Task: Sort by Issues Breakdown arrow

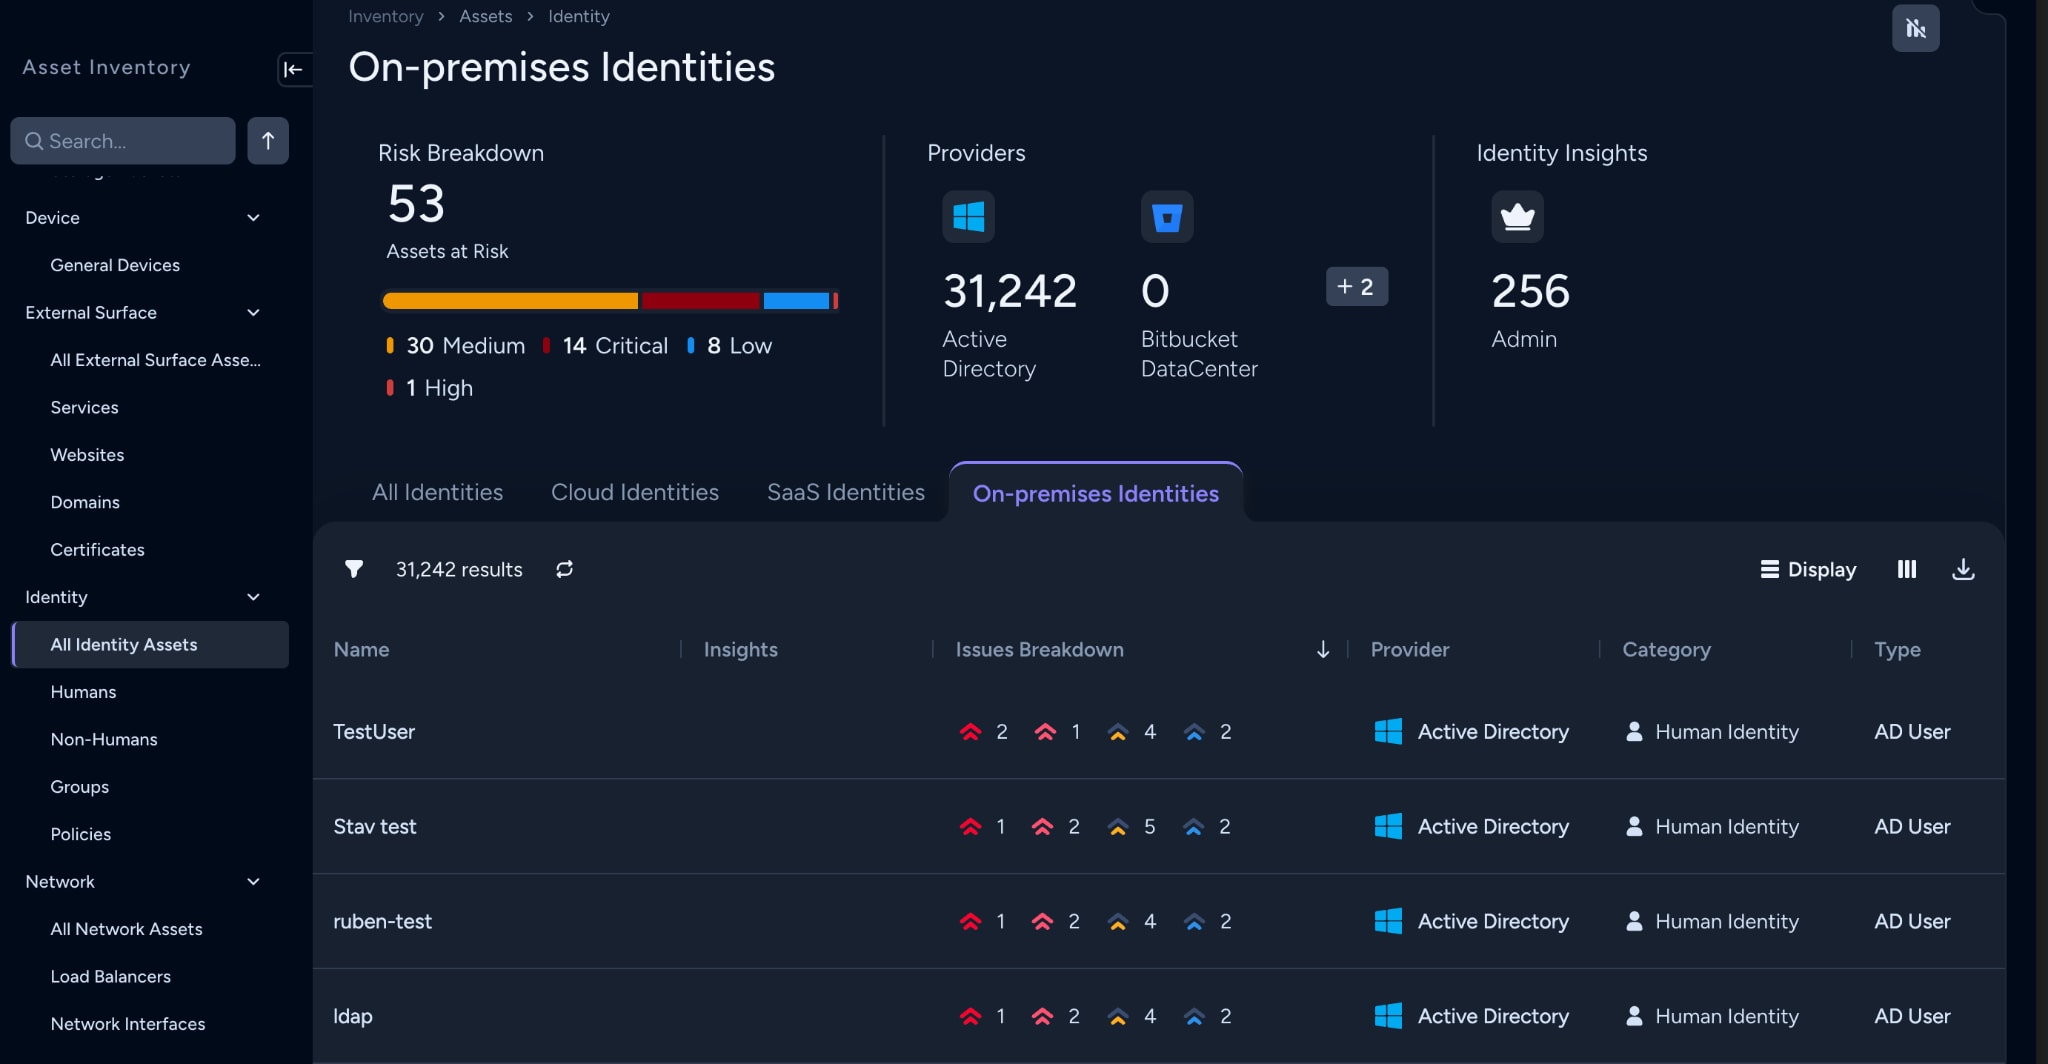Action: (x=1322, y=649)
